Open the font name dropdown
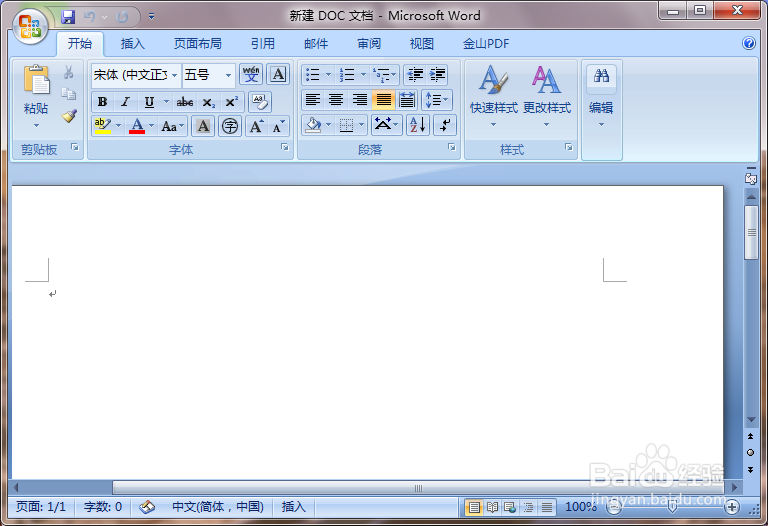This screenshot has width=768, height=526. coord(174,75)
